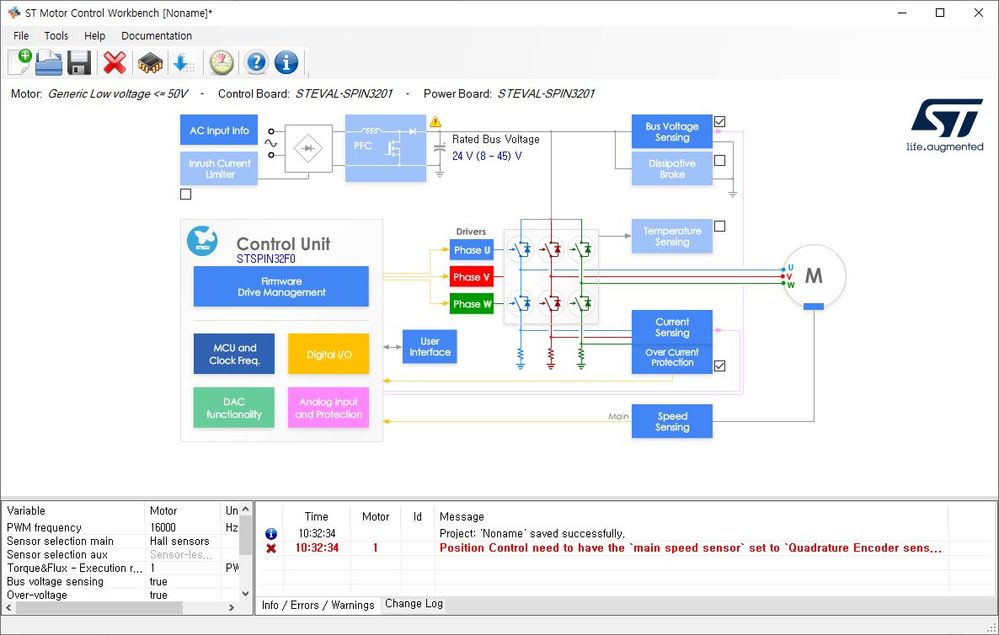The image size is (999, 635).
Task: Click the variable list scroll right arrow
Action: point(231,608)
